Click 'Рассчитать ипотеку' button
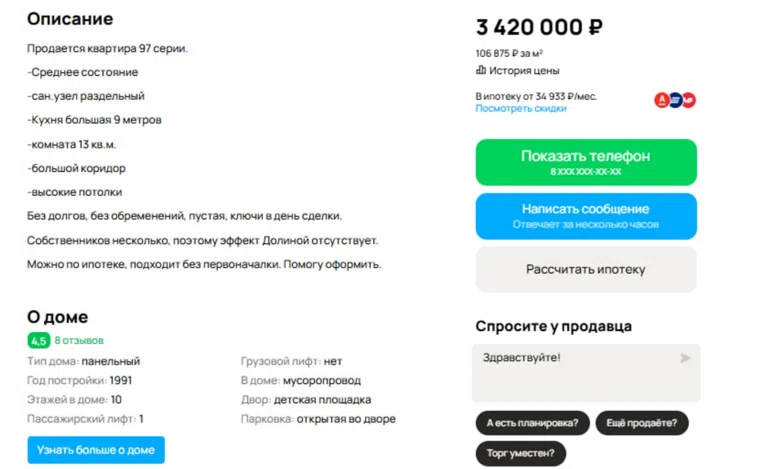This screenshot has width=760, height=469. (x=585, y=269)
